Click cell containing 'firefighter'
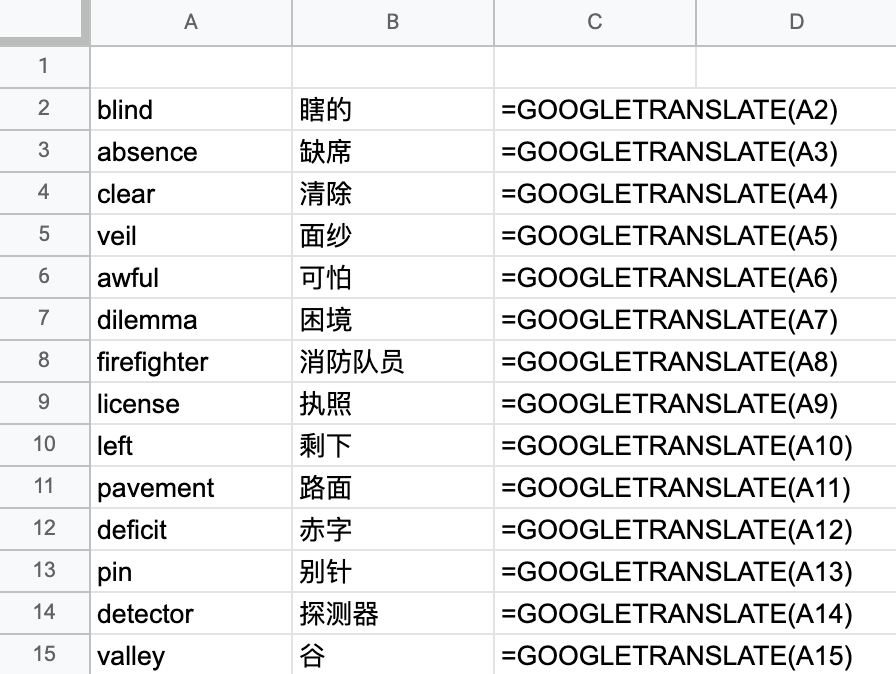 point(191,361)
